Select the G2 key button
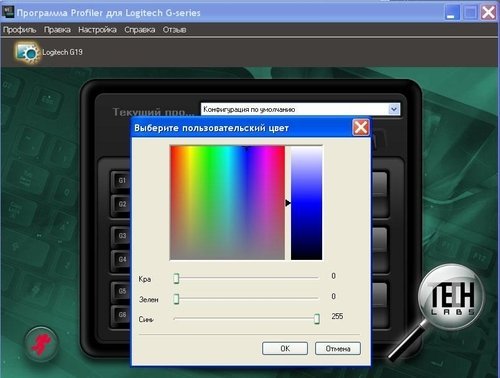 click(121, 204)
